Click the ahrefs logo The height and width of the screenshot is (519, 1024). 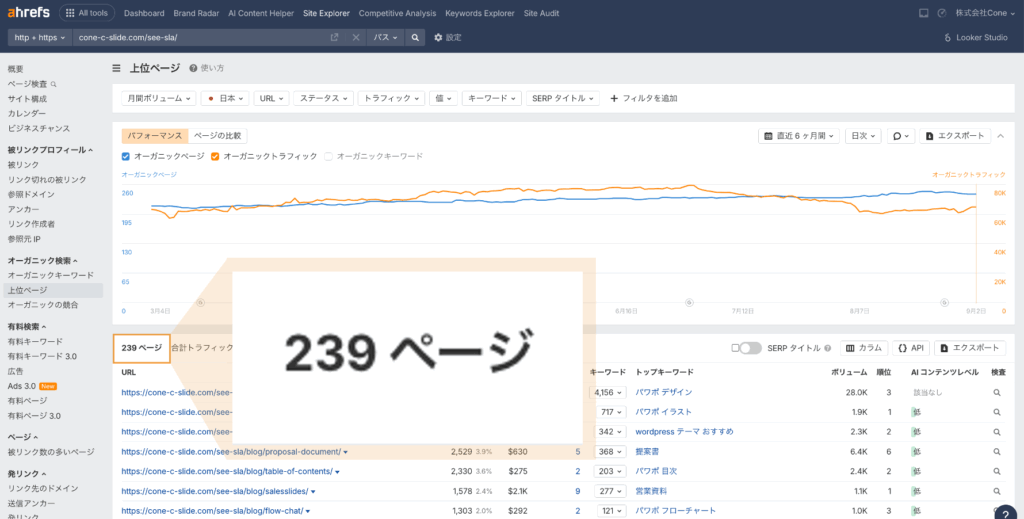click(28, 13)
